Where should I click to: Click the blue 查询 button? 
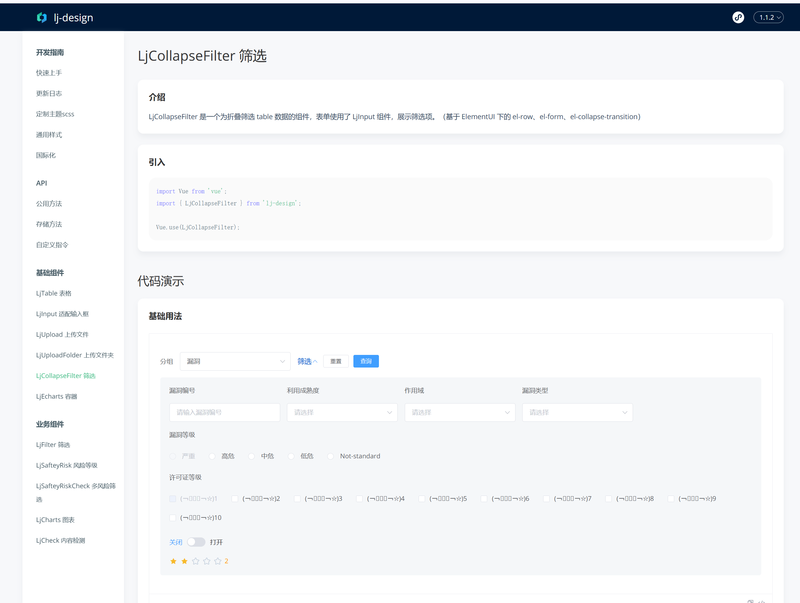(x=366, y=361)
